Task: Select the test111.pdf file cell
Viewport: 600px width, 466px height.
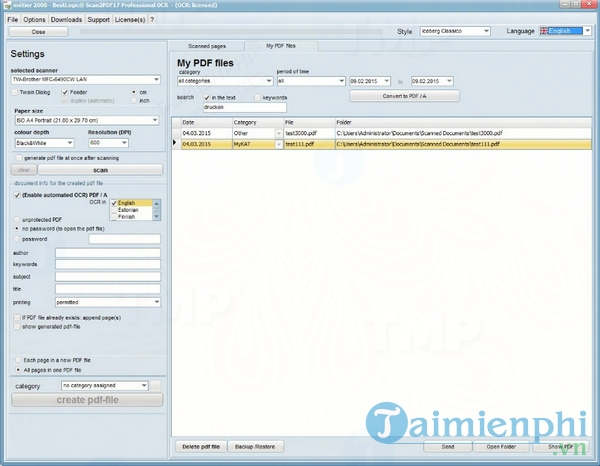Action: click(x=309, y=144)
